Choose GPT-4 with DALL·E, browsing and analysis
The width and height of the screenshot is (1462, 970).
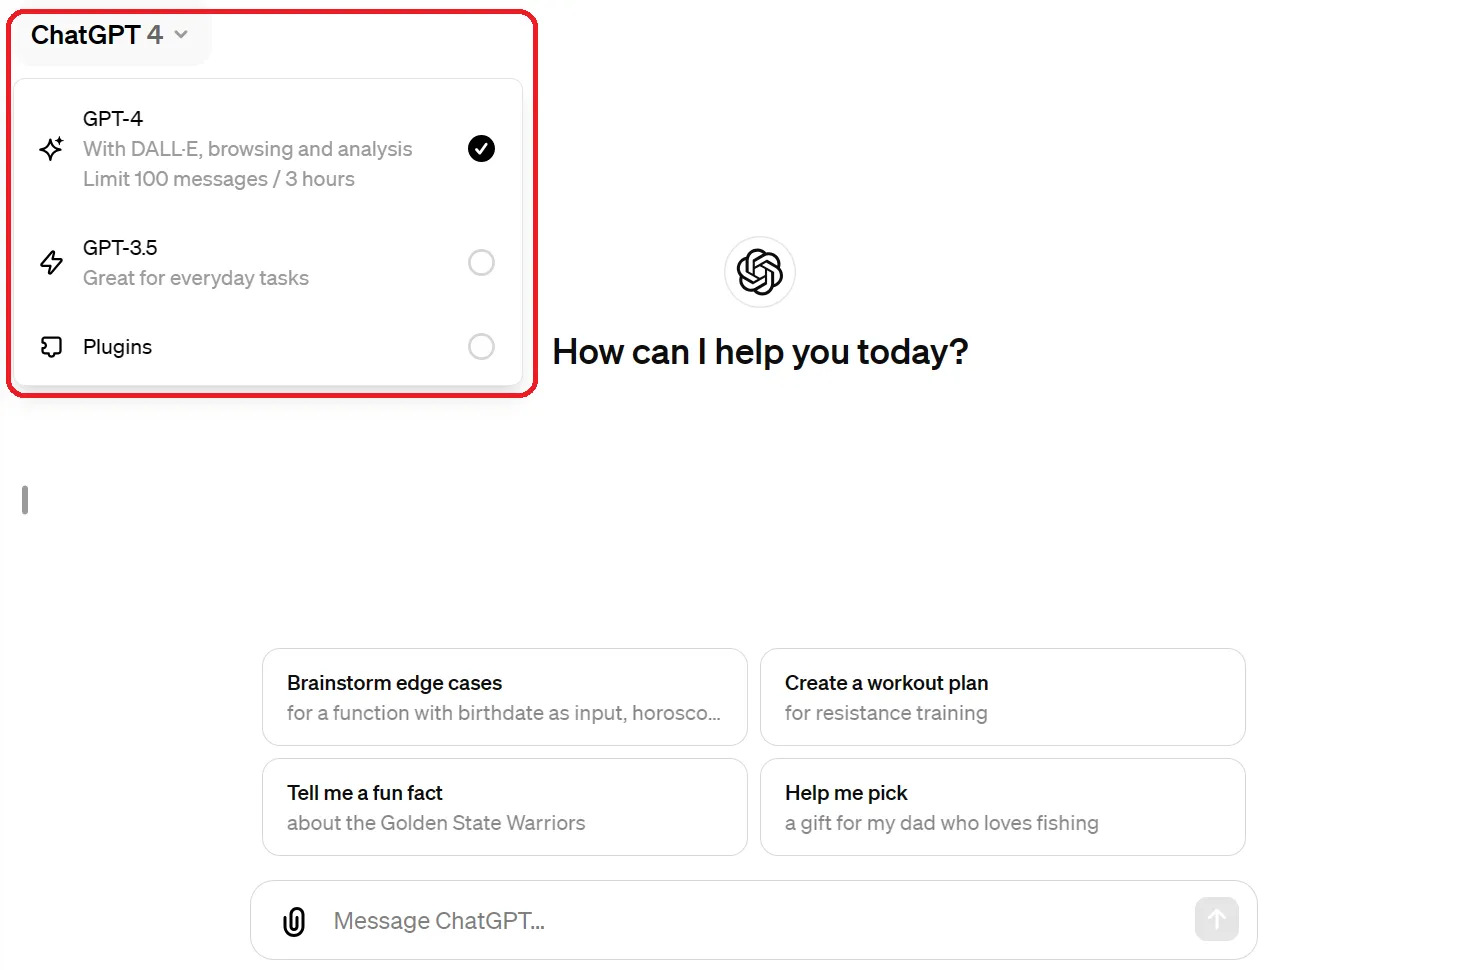(247, 149)
